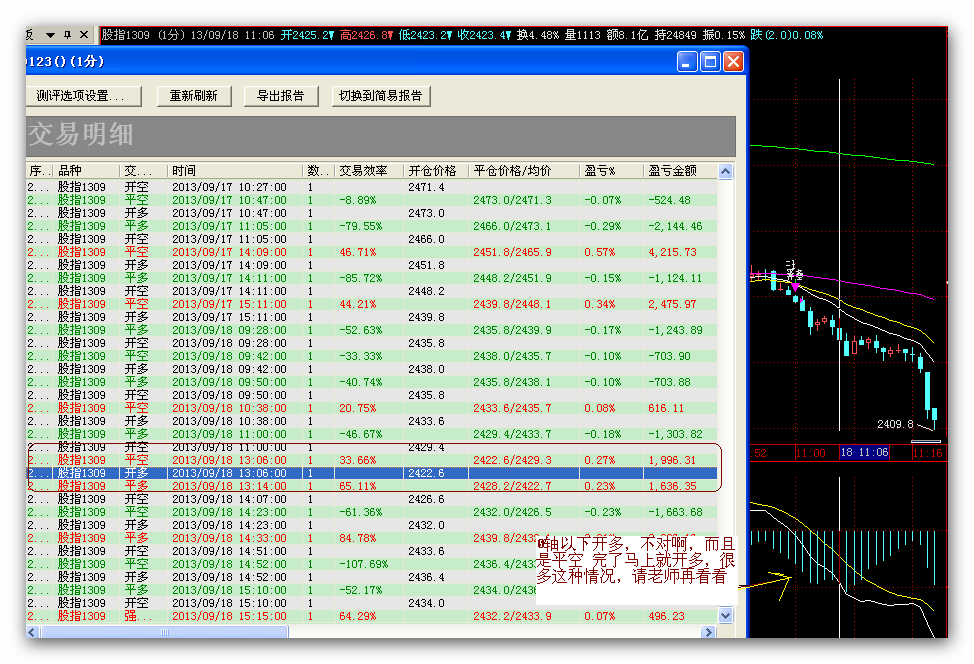Image resolution: width=974 pixels, height=664 pixels.
Task: Click the horizontal scrollbar thumb
Action: 165,632
